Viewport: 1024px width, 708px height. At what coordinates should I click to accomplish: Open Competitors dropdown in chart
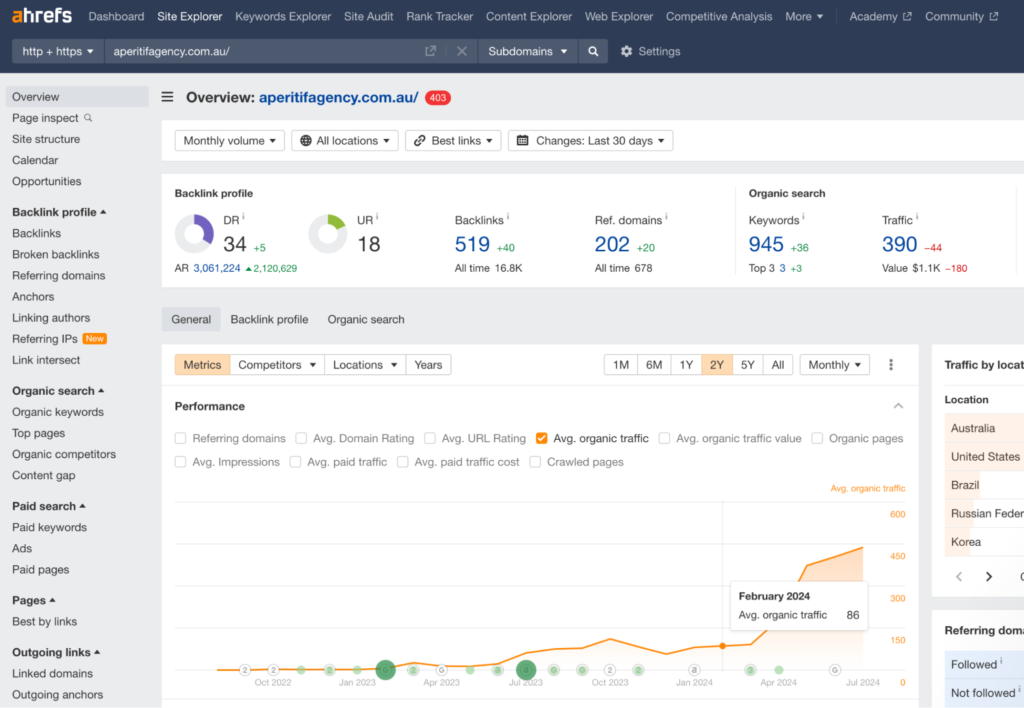277,364
